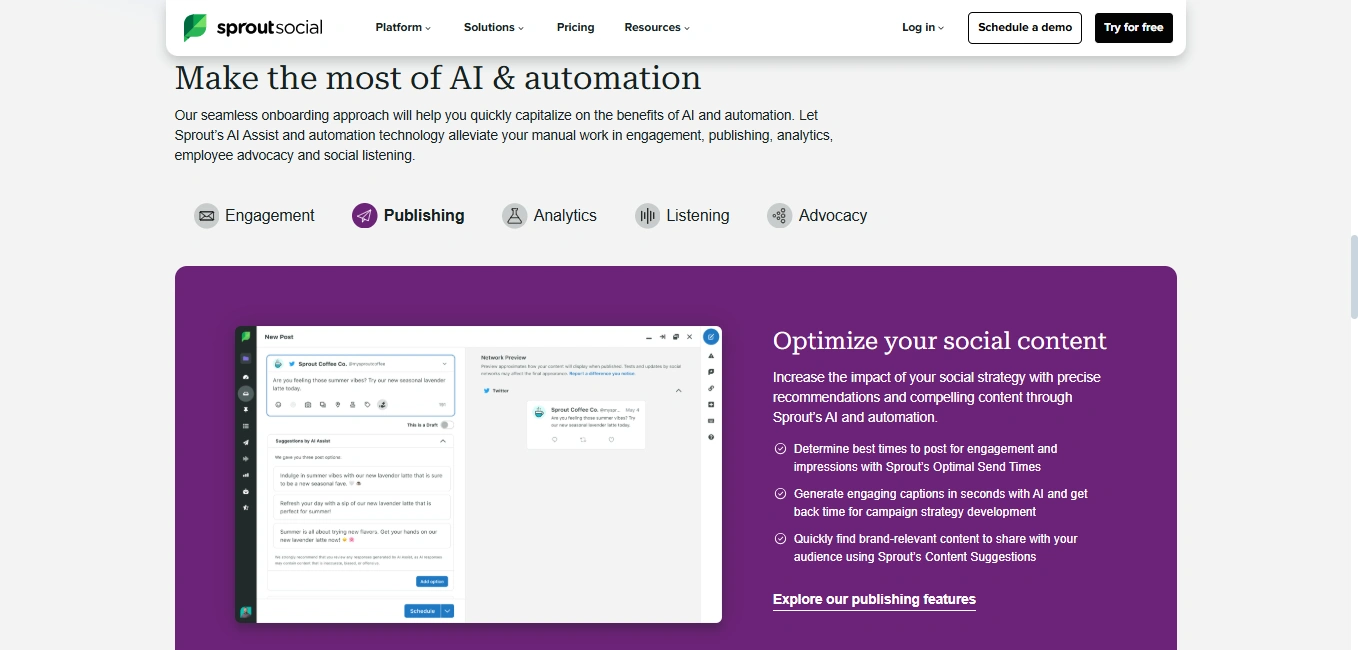Image resolution: width=1358 pixels, height=650 pixels.
Task: Click the AI Assist icon in compose toolbar
Action: [x=382, y=405]
